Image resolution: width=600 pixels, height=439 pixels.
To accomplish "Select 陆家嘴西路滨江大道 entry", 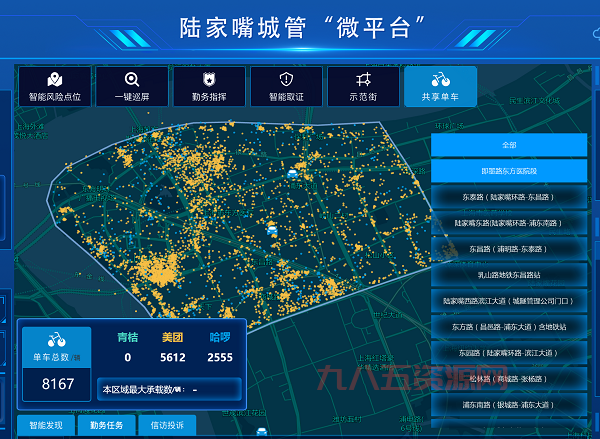I will (x=509, y=301).
